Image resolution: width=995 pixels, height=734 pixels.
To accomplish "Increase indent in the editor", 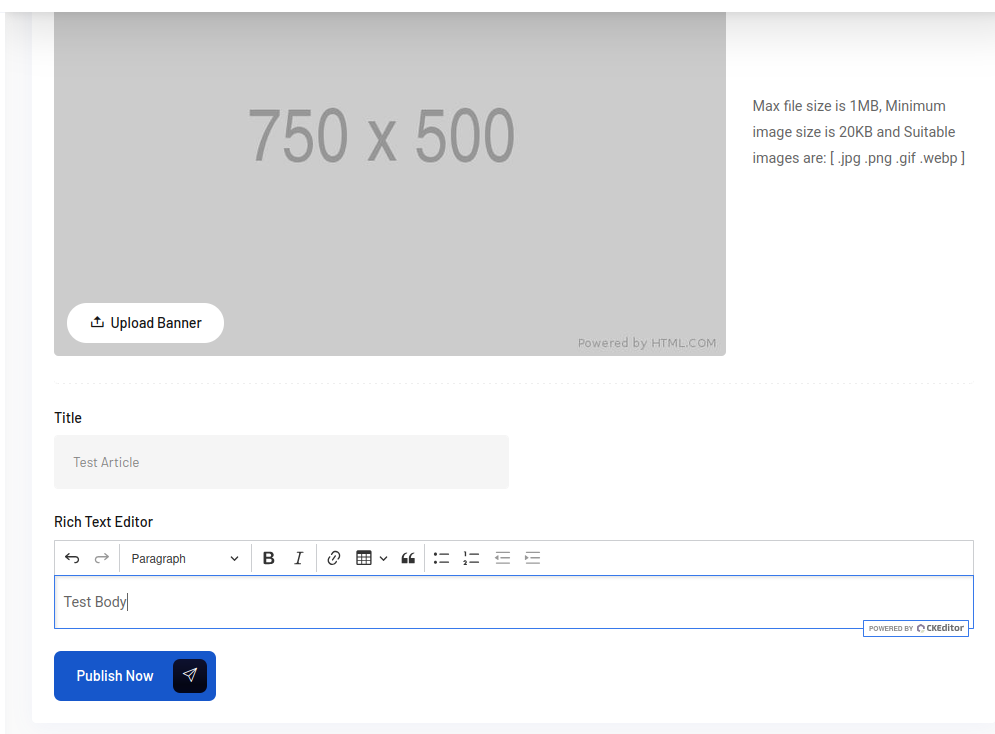I will click(x=532, y=558).
